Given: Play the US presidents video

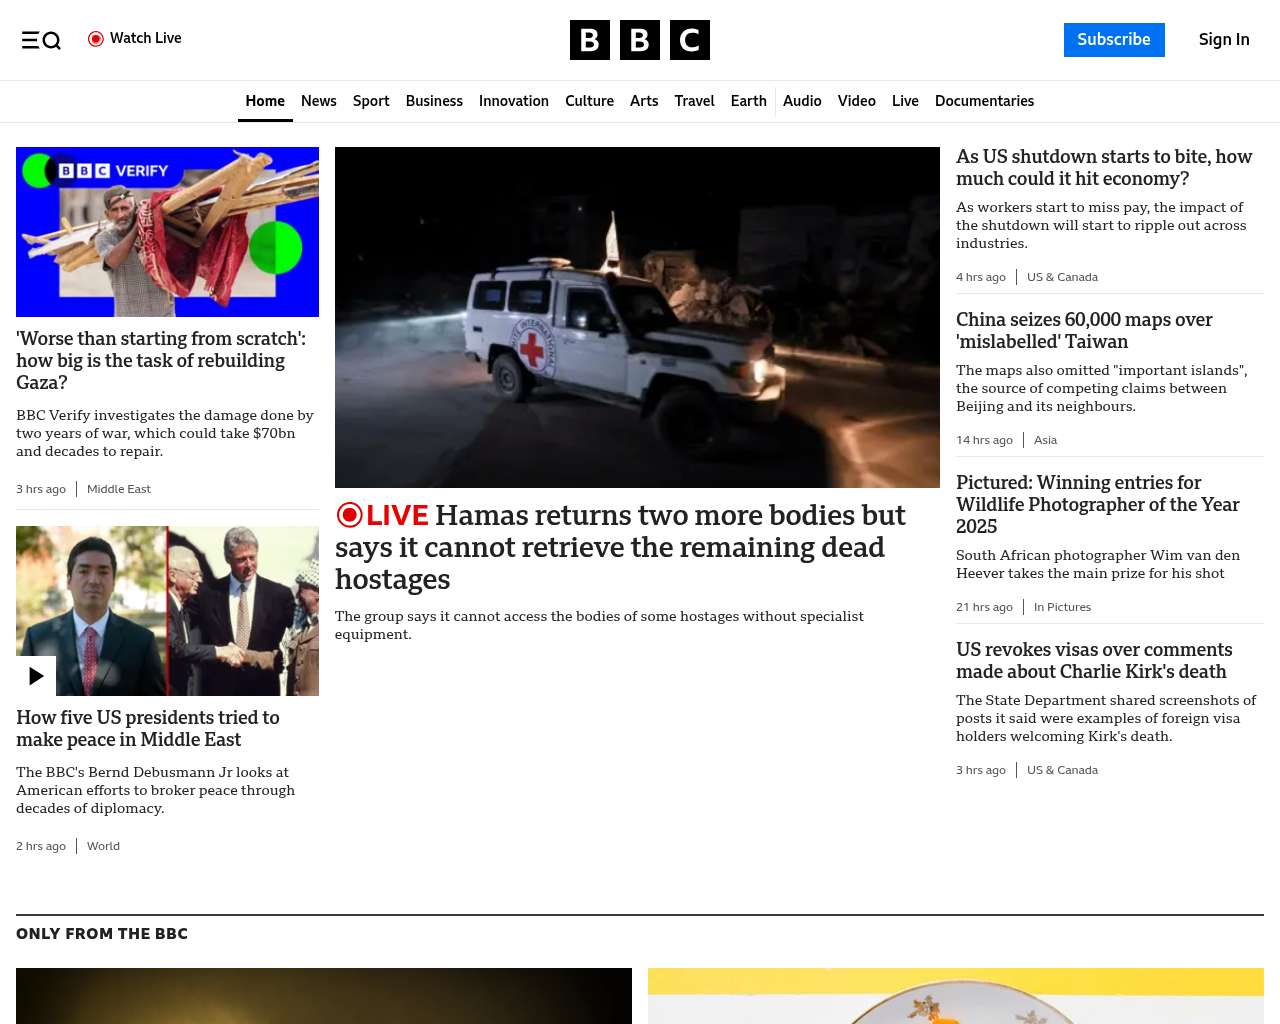Looking at the screenshot, I should click(x=36, y=676).
